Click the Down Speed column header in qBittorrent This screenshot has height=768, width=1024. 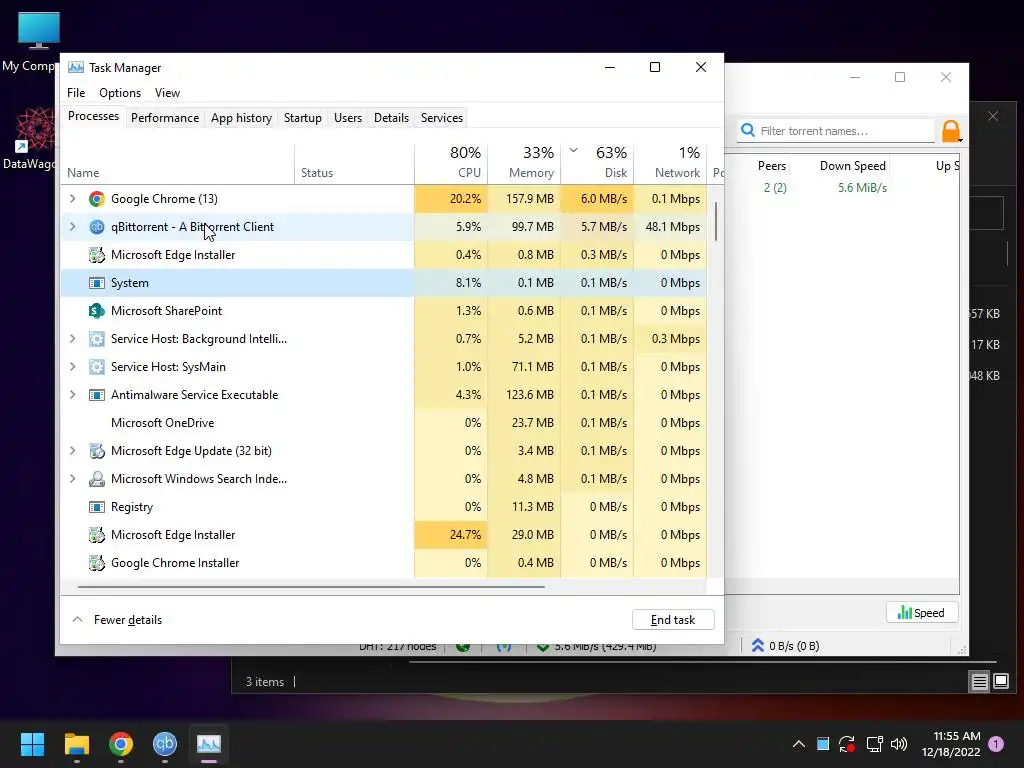tap(852, 166)
